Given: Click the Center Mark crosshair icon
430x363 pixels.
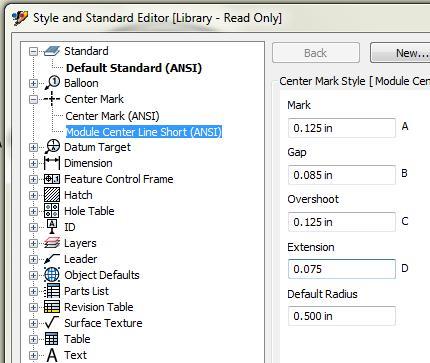Looking at the screenshot, I should coord(52,99).
